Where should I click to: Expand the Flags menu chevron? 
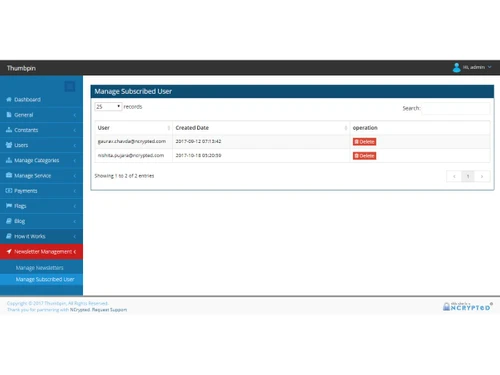tap(75, 206)
